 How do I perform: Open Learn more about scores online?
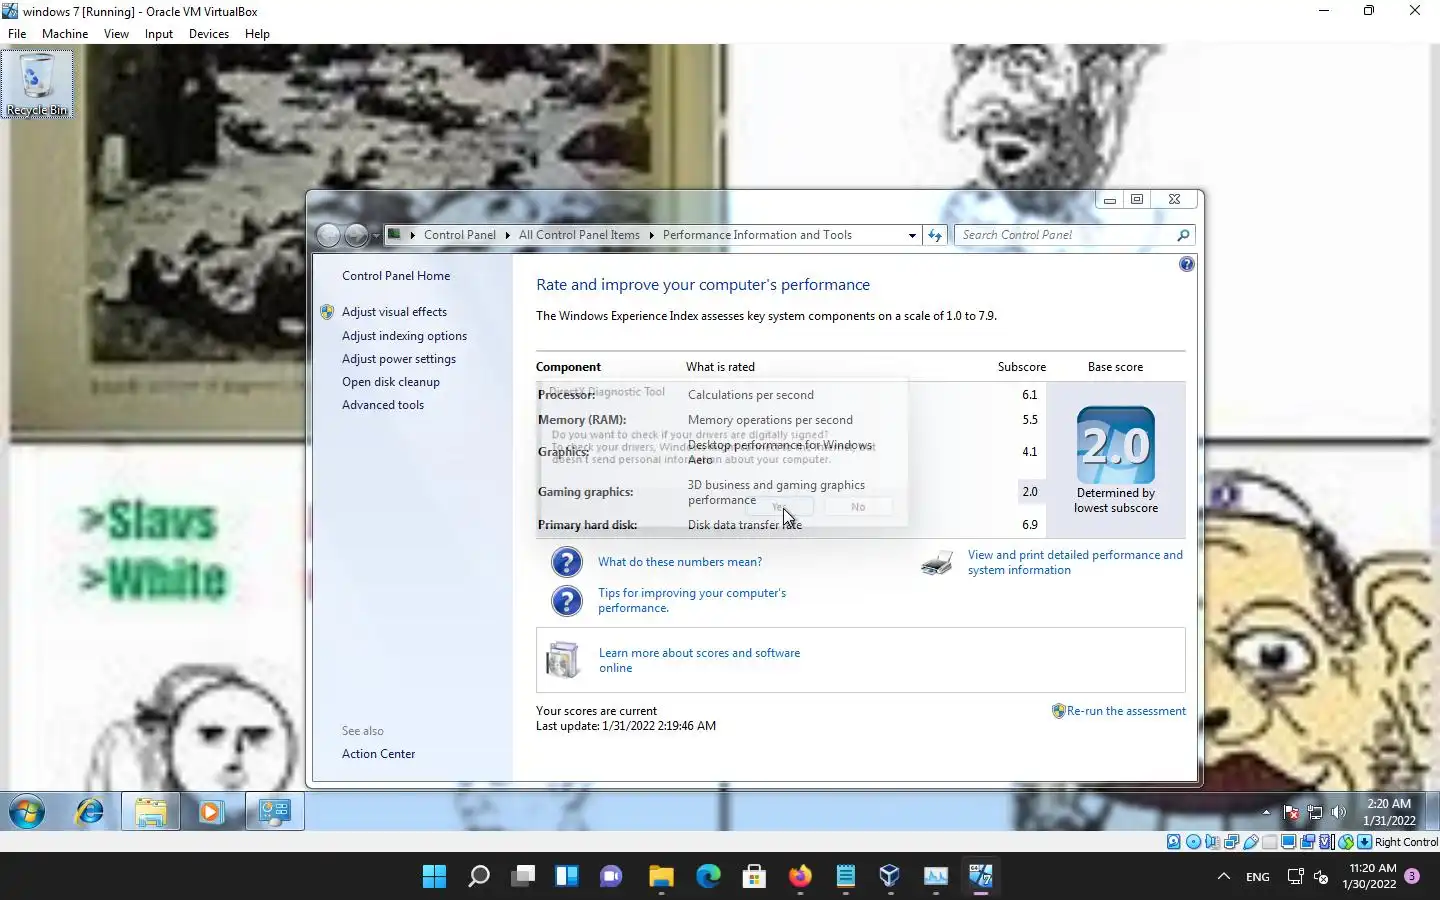[699, 660]
